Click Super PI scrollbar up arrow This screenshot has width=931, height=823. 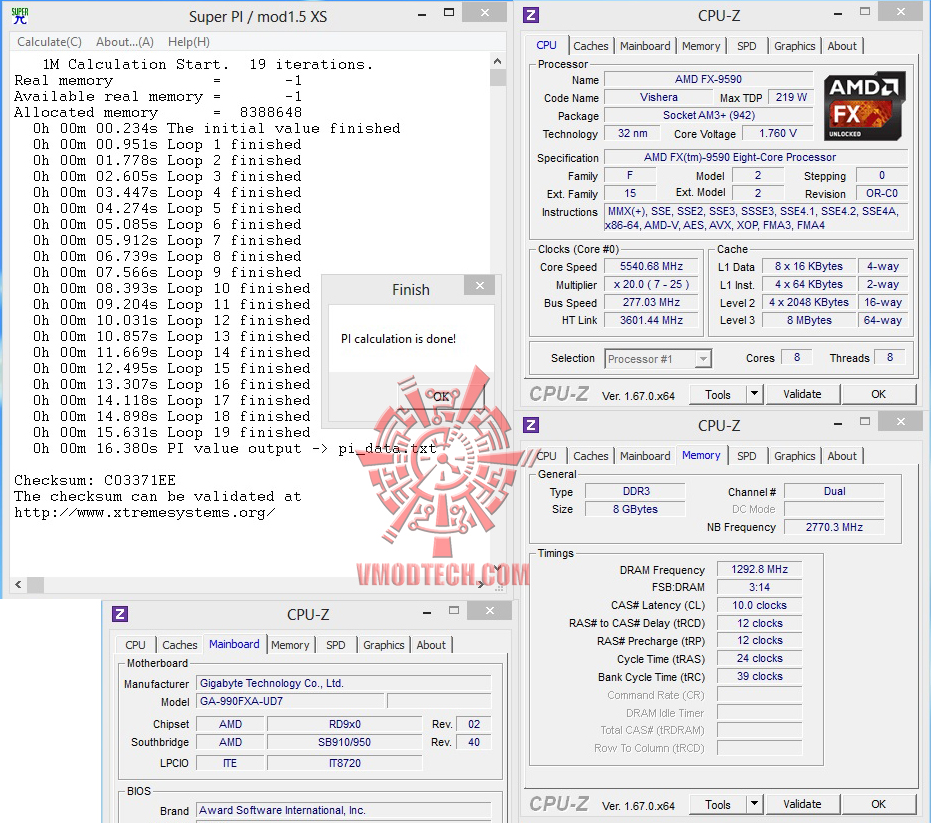tap(498, 61)
